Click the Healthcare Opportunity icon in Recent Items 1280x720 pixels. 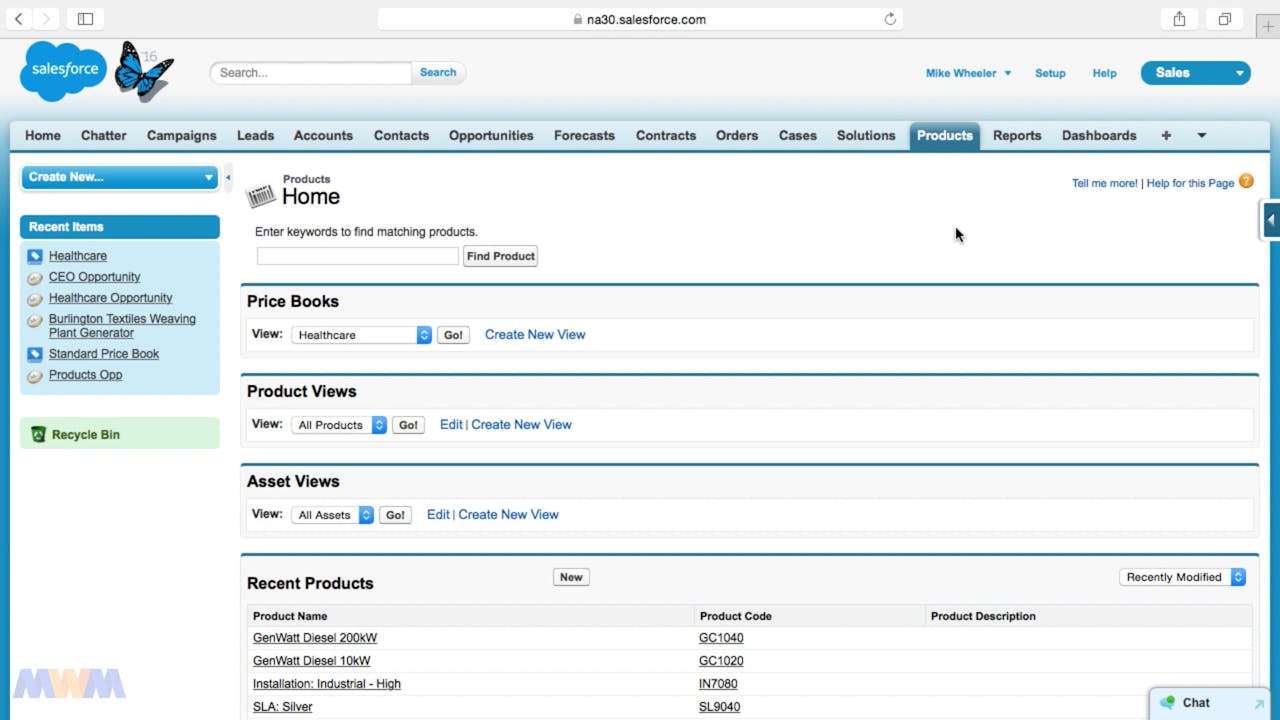pos(35,298)
